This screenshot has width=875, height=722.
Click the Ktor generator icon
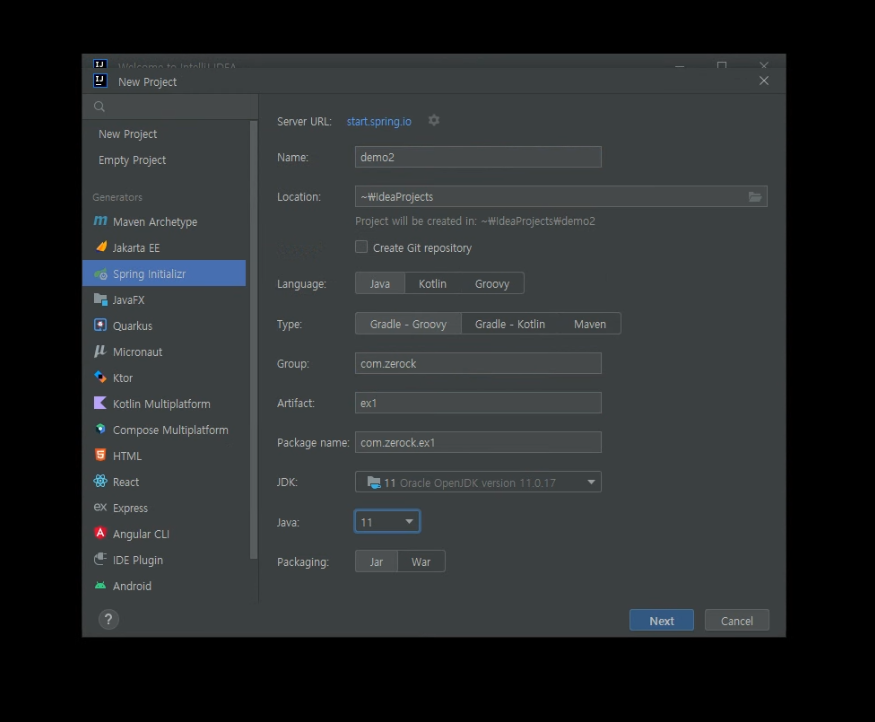(100, 378)
